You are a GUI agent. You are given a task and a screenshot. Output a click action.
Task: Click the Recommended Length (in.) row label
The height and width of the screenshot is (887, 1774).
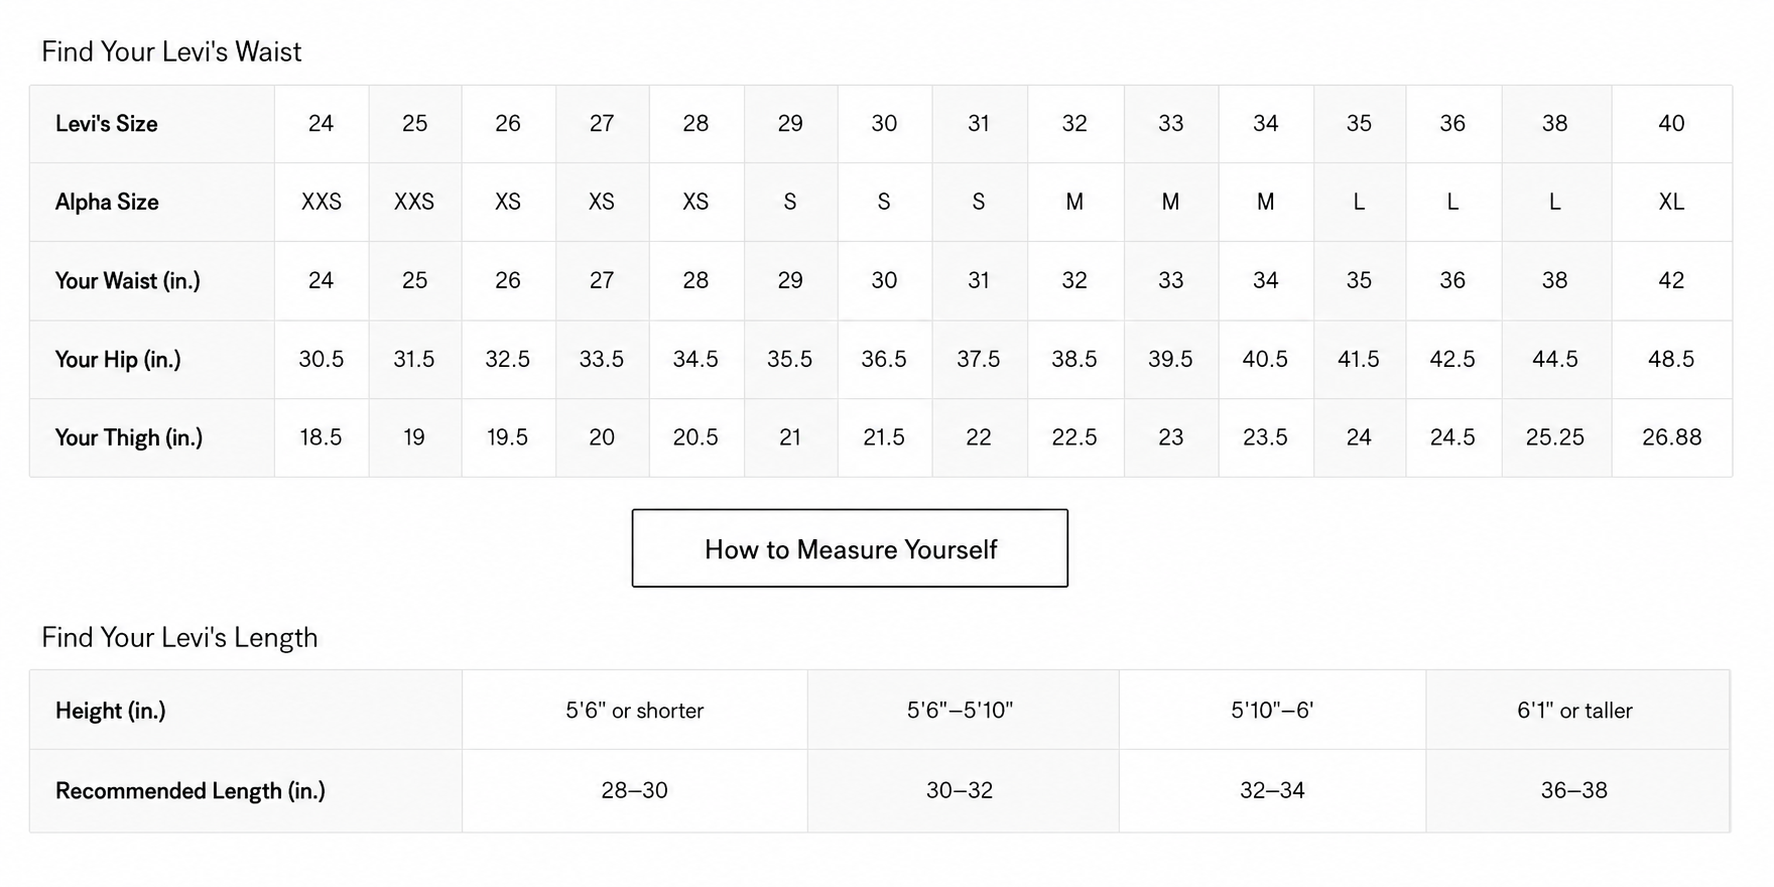point(190,791)
